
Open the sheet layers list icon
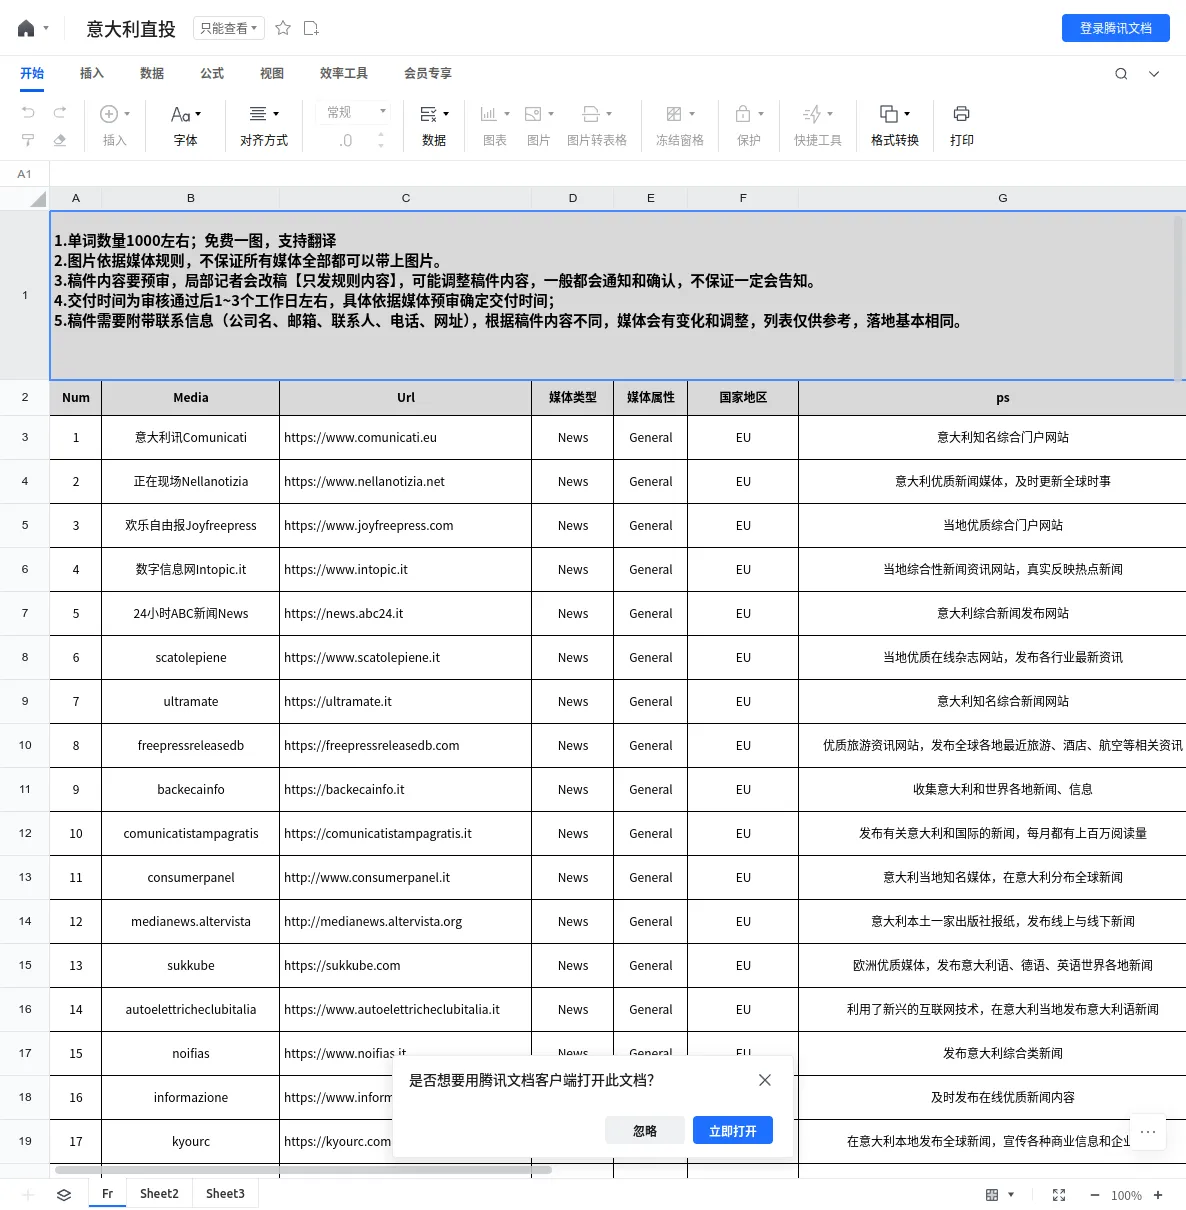[x=64, y=1195]
